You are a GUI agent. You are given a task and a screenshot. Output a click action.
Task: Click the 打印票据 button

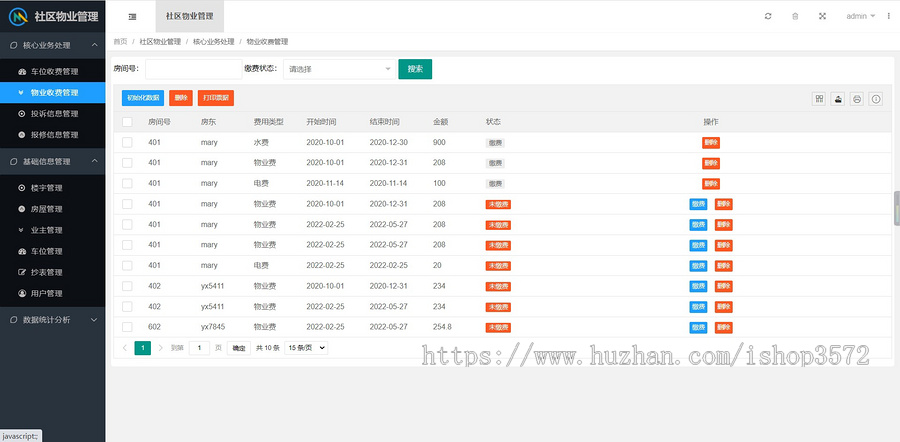[x=216, y=98]
